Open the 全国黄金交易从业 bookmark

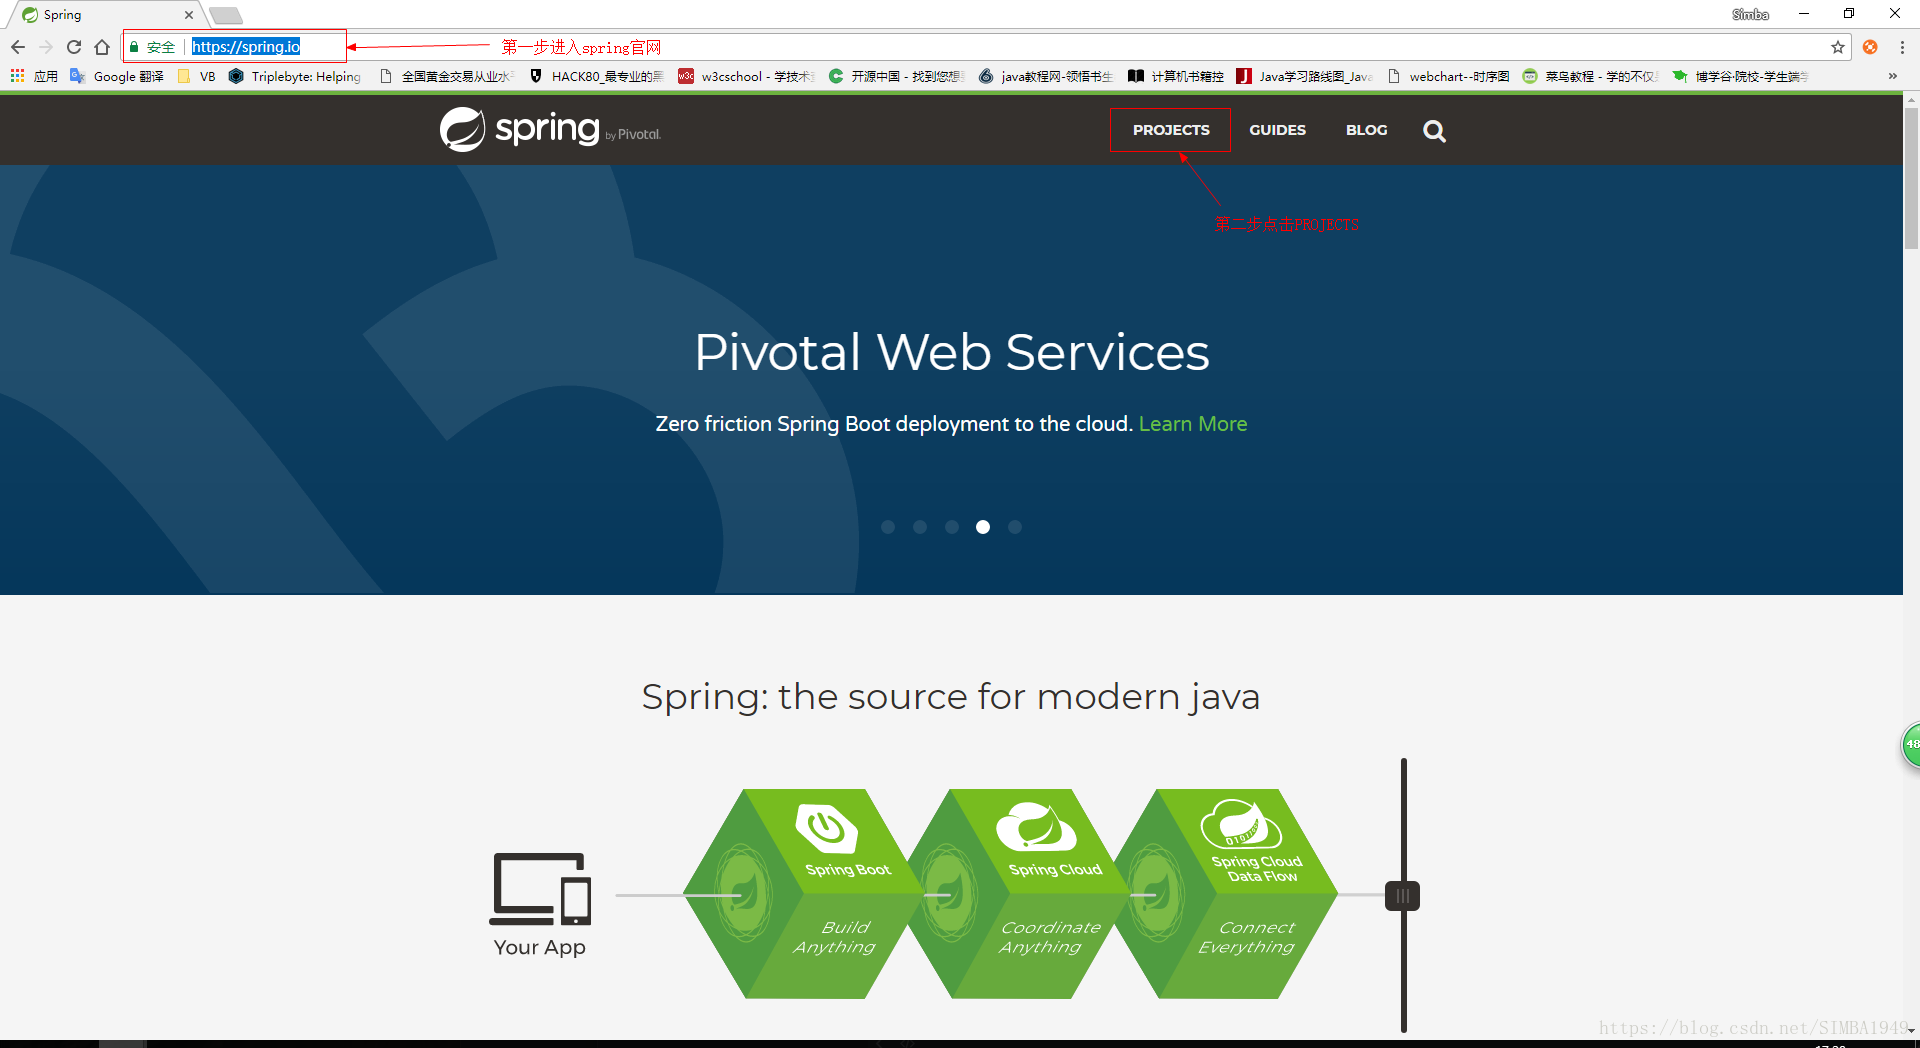coord(447,76)
